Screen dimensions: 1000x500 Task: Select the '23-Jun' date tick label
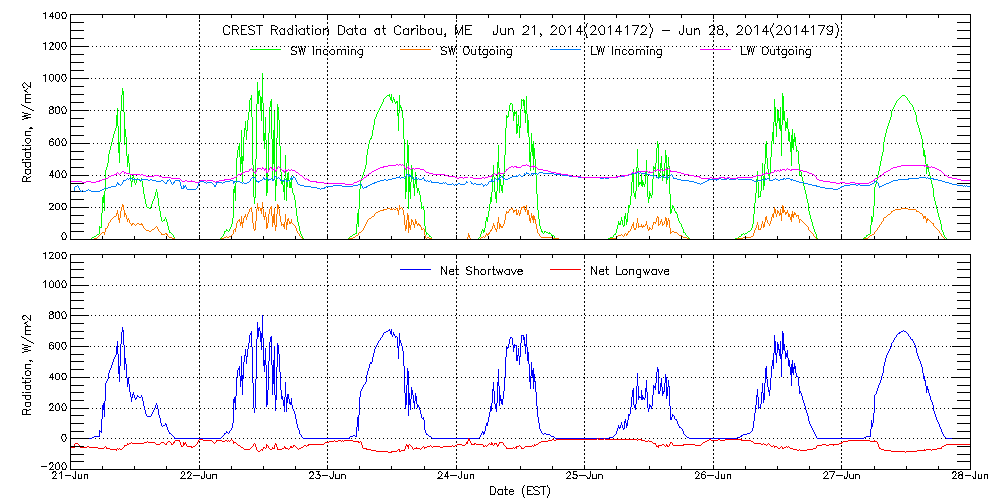[x=327, y=477]
